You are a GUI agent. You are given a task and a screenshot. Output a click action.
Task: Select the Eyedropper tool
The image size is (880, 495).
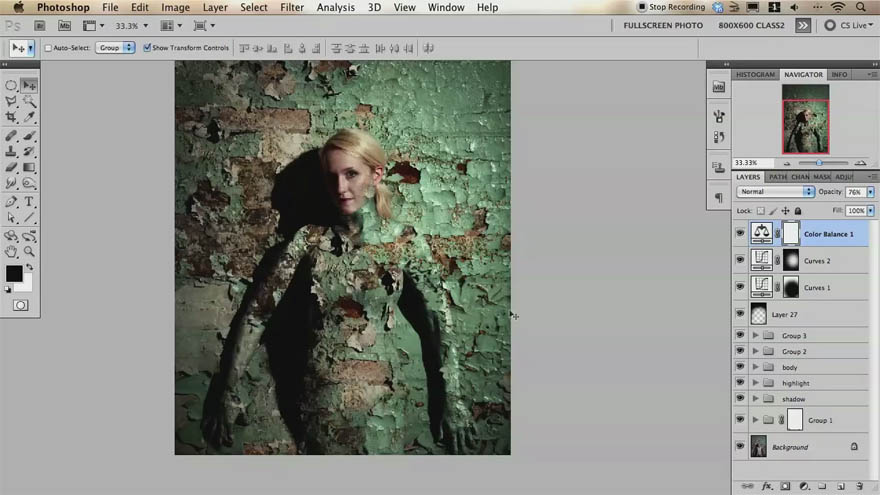[29, 117]
